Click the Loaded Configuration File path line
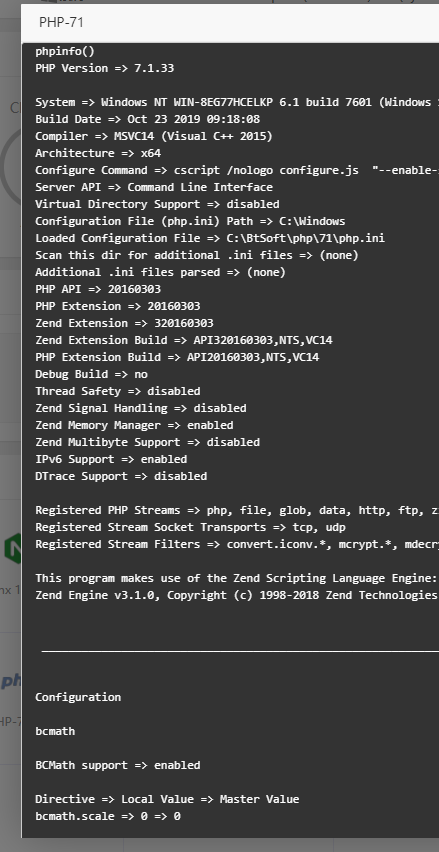The width and height of the screenshot is (439, 852). (x=210, y=239)
